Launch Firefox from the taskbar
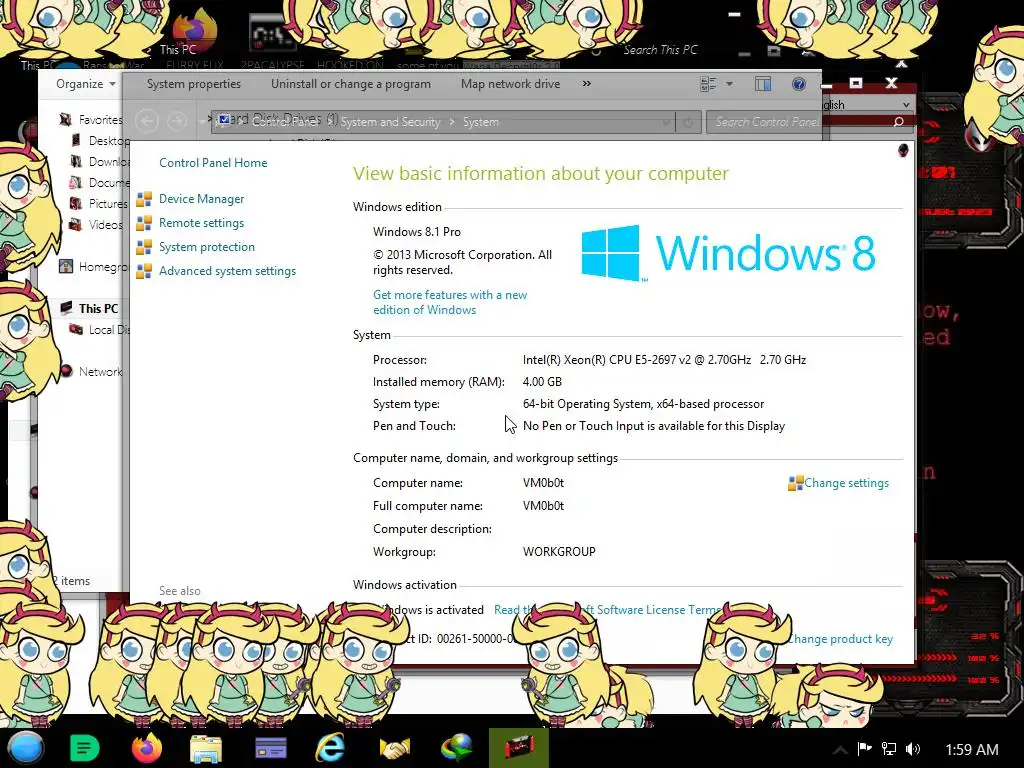This screenshot has height=768, width=1024. pos(146,748)
